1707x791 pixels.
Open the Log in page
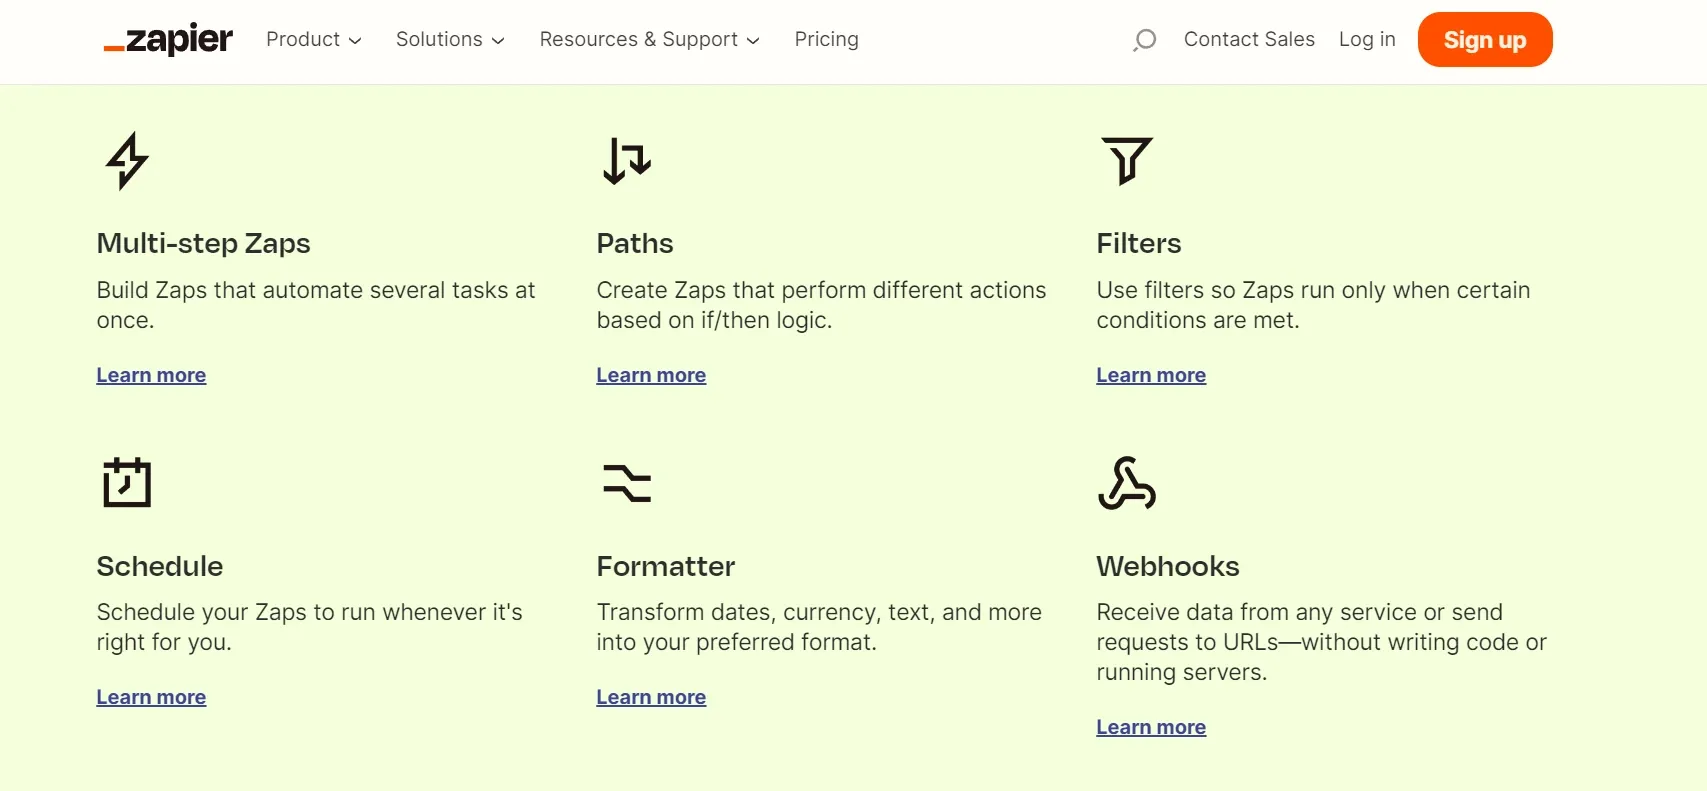click(x=1367, y=39)
